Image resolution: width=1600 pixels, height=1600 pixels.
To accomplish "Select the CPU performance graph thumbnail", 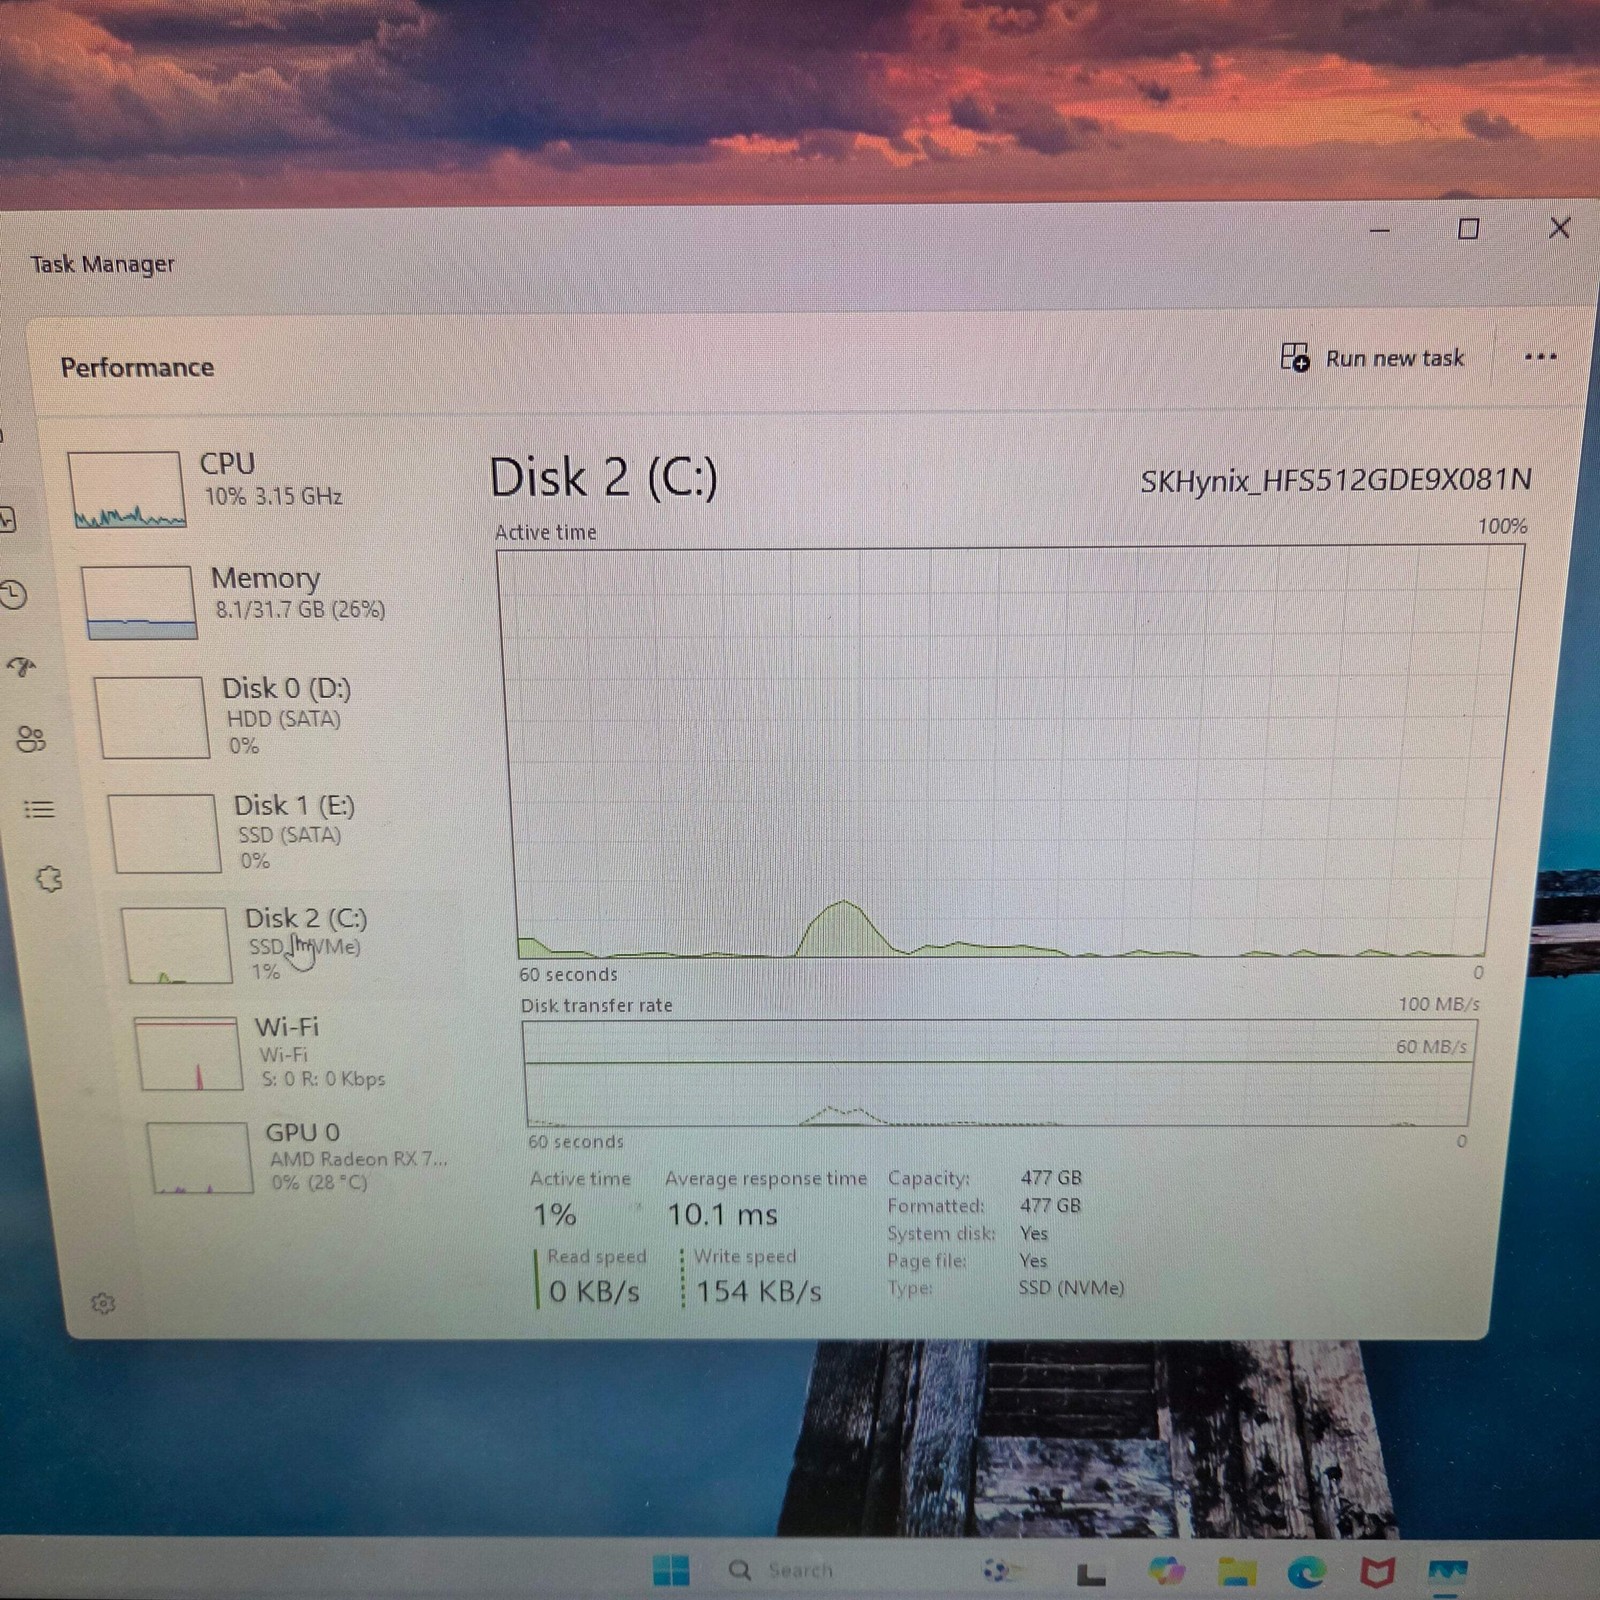I will click(126, 489).
